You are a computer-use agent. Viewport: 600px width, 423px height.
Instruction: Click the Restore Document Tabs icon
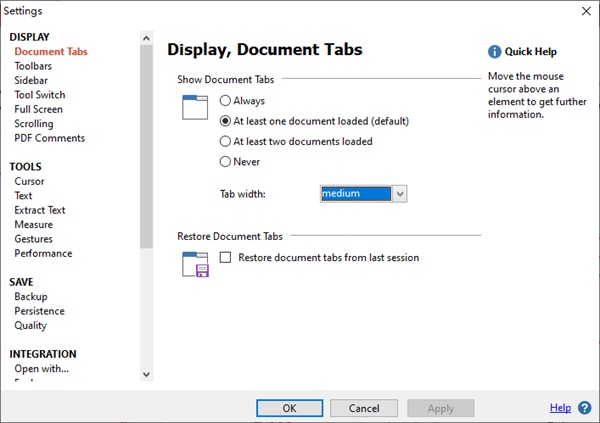[x=194, y=264]
